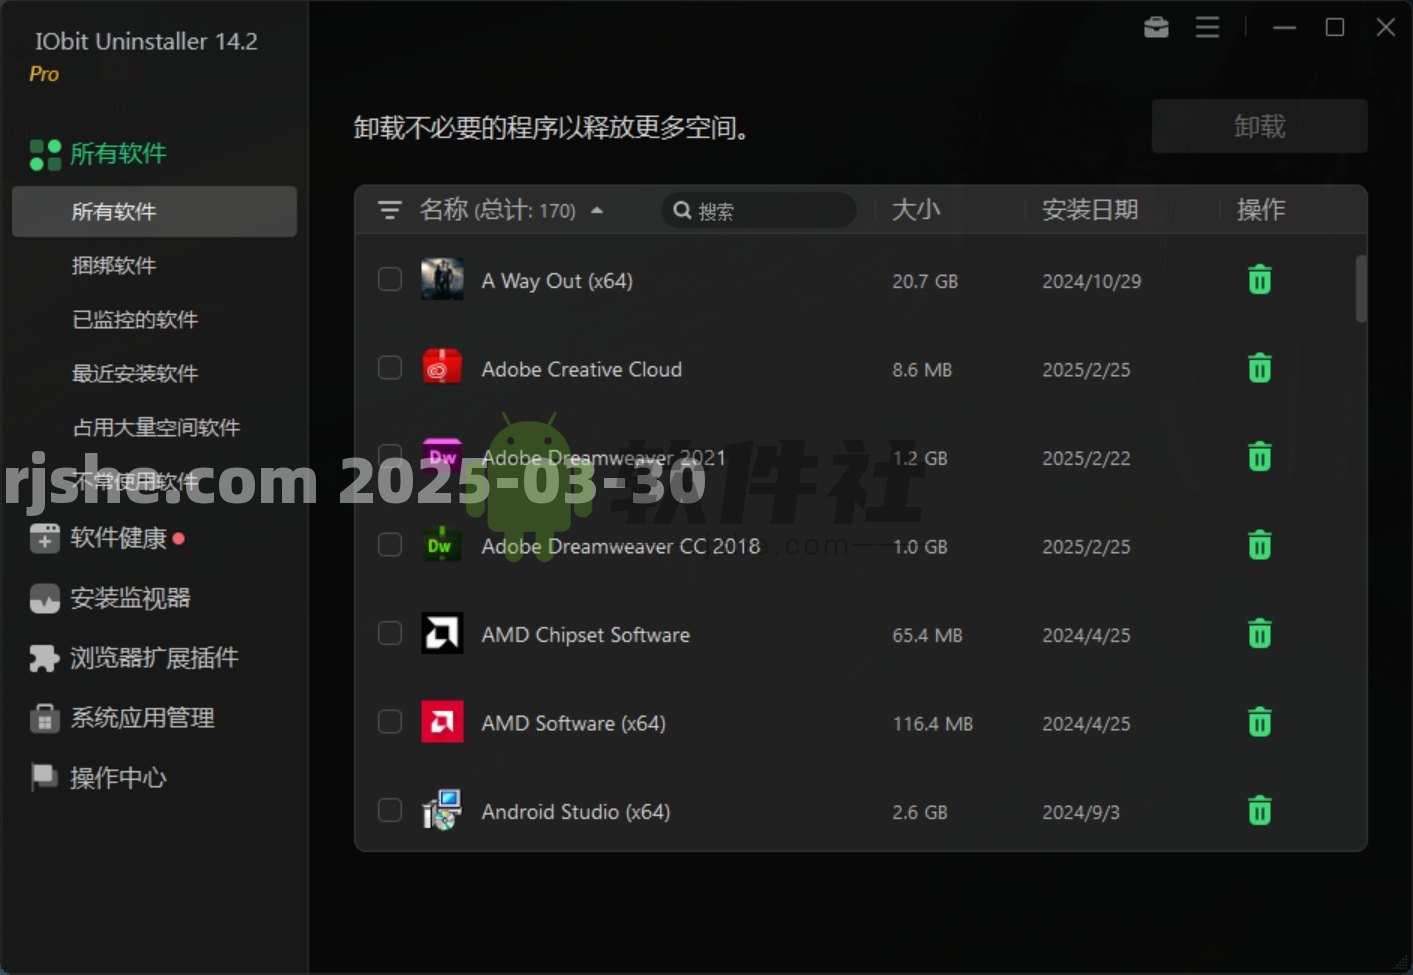Select checkbox for Adobe Dreamweaver CC 2018
Image resolution: width=1413 pixels, height=975 pixels.
click(x=390, y=545)
